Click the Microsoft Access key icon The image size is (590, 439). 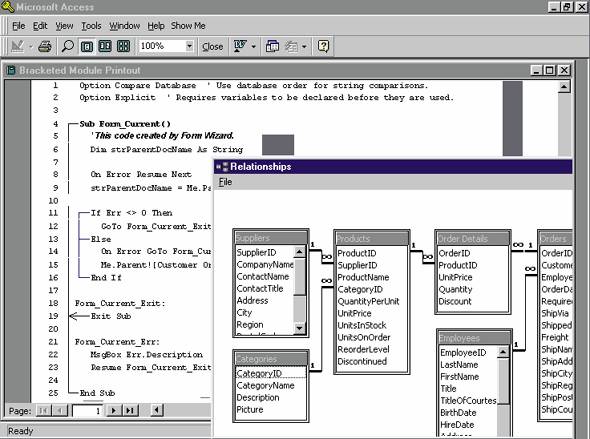[x=8, y=6]
